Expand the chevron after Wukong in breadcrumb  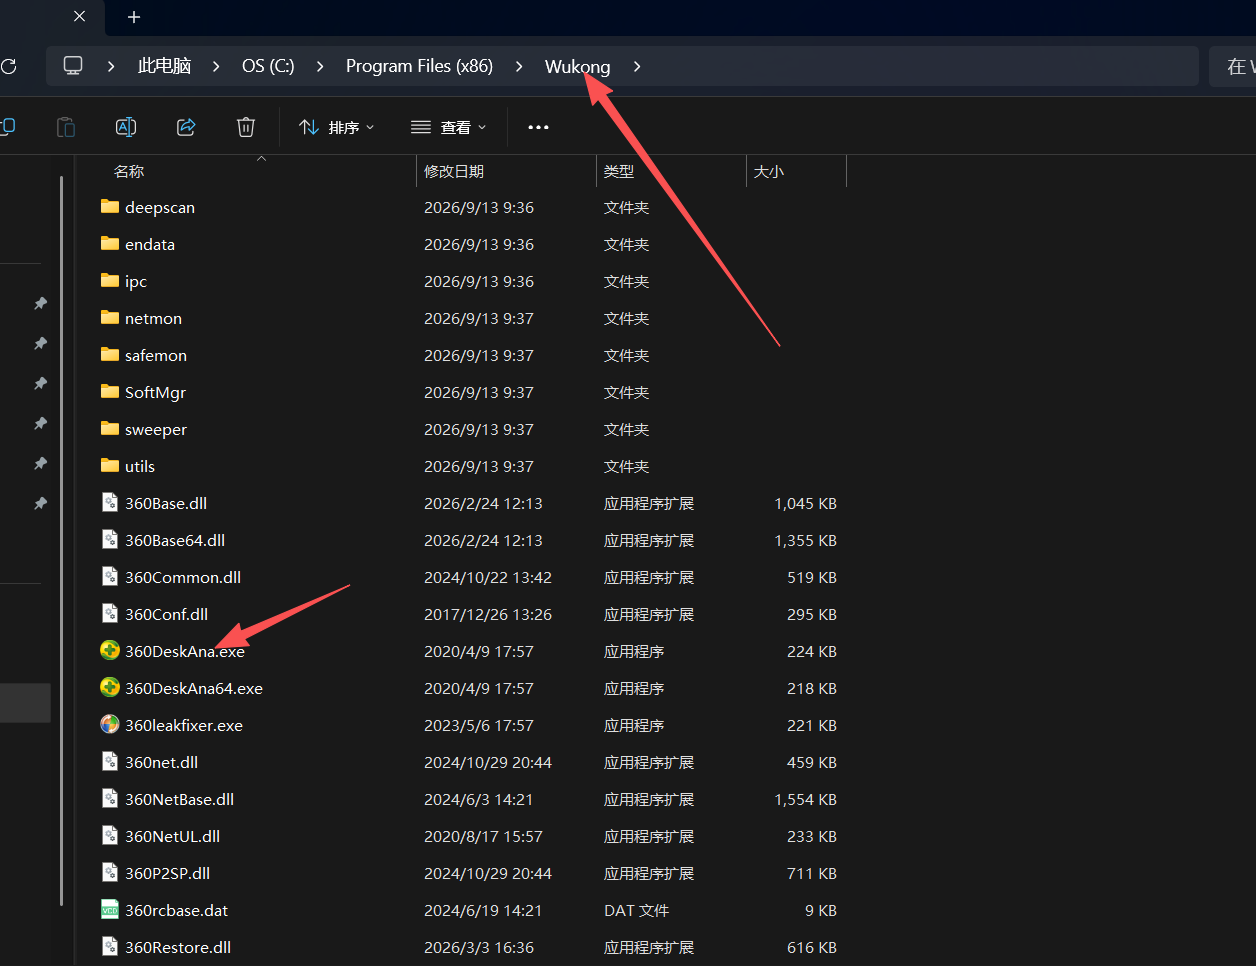[x=637, y=66]
